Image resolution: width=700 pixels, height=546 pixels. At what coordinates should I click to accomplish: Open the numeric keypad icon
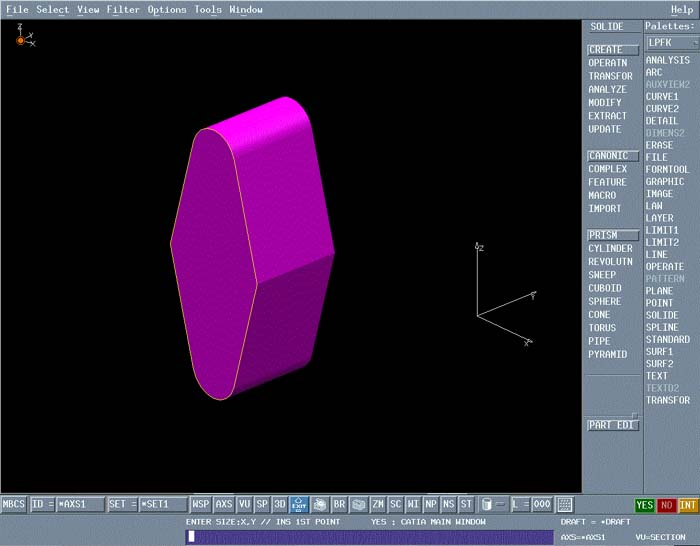tap(565, 504)
